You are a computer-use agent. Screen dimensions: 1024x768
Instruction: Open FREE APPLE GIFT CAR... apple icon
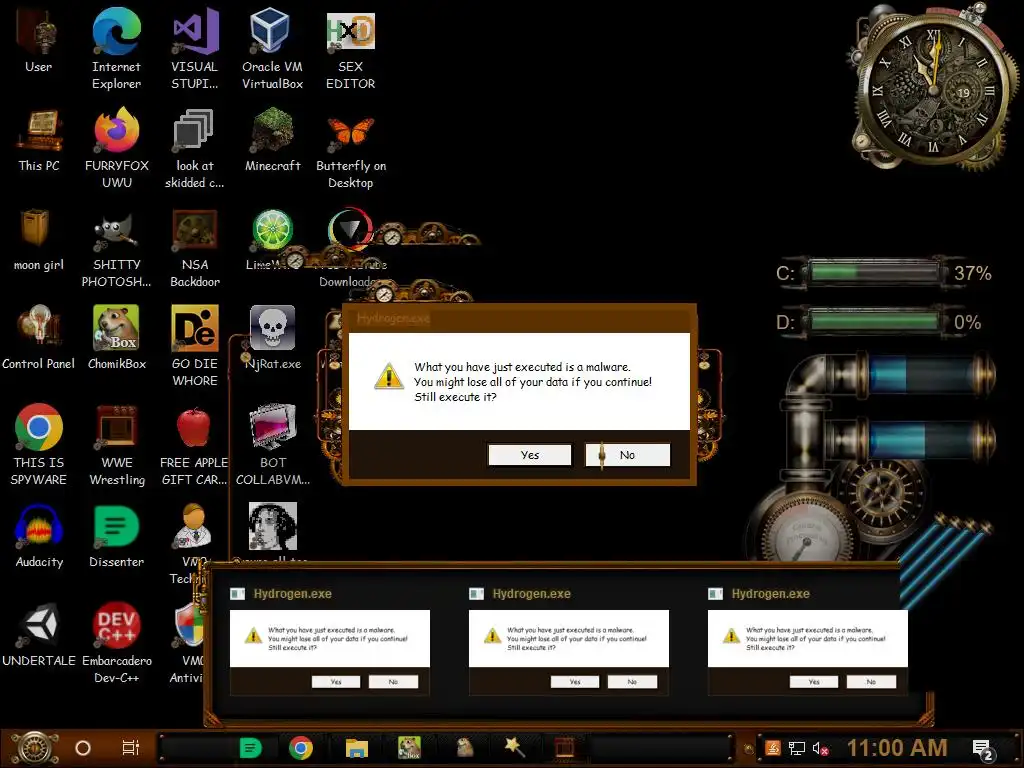(x=194, y=445)
